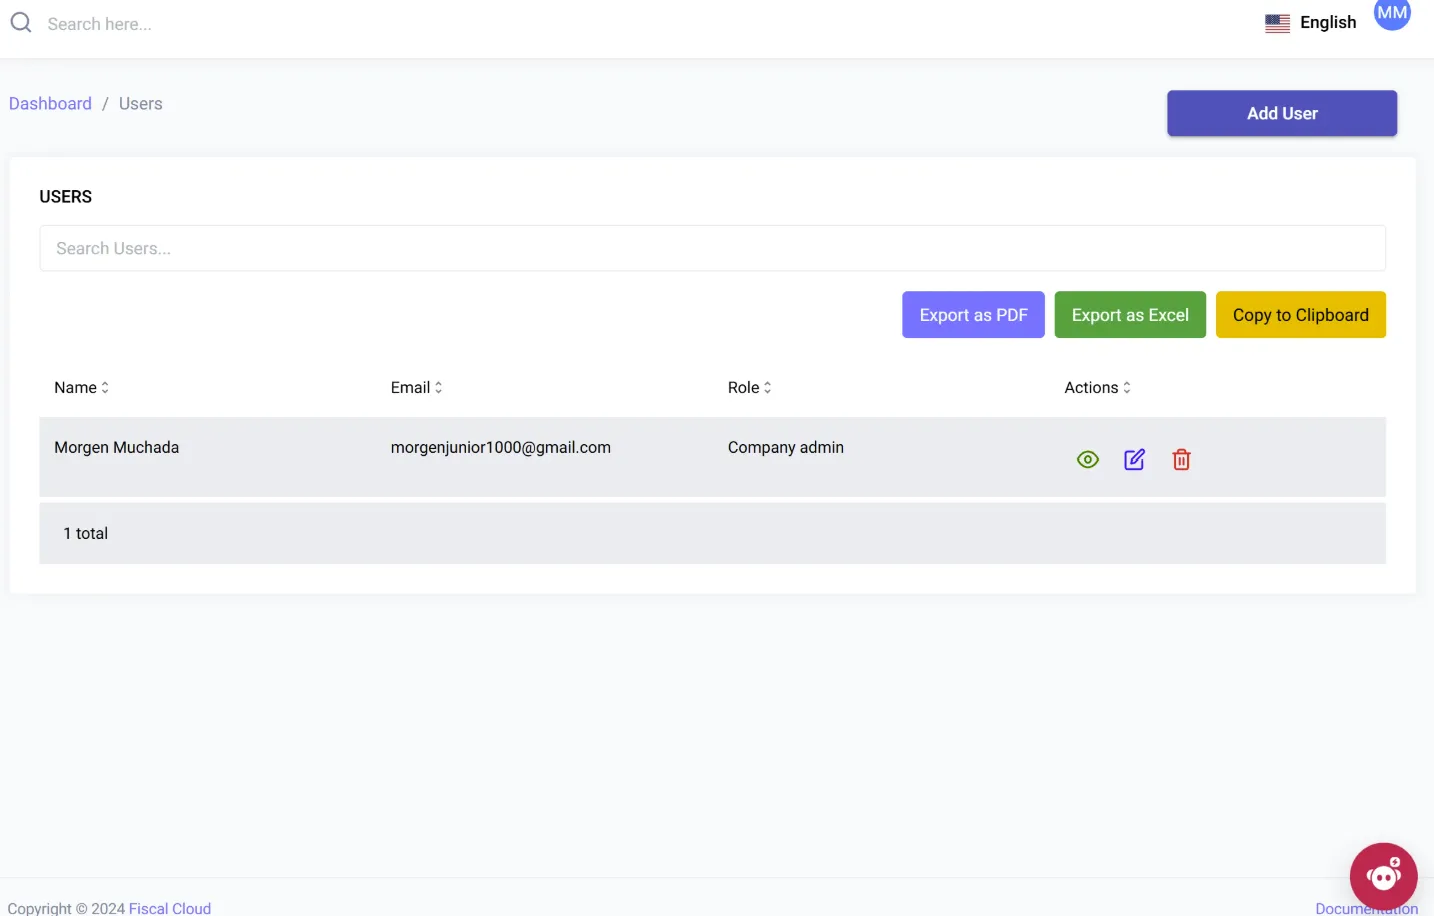
Task: Delete Morgen Muchada with the trash icon
Action: 1181,460
